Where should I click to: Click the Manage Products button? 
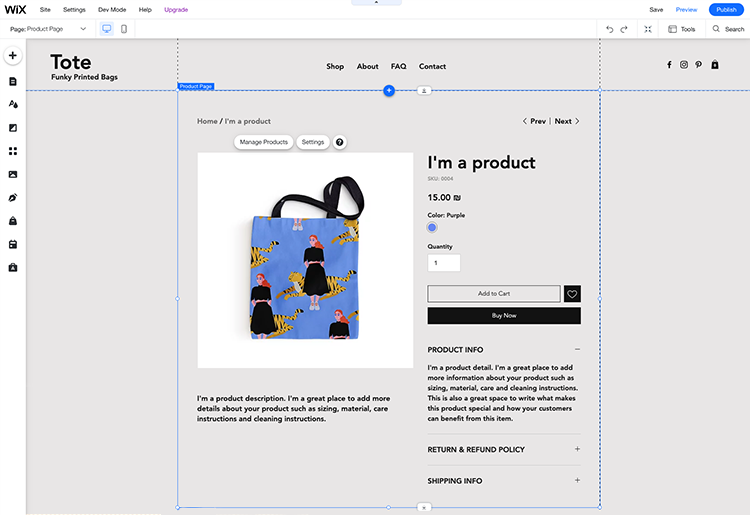pos(264,142)
